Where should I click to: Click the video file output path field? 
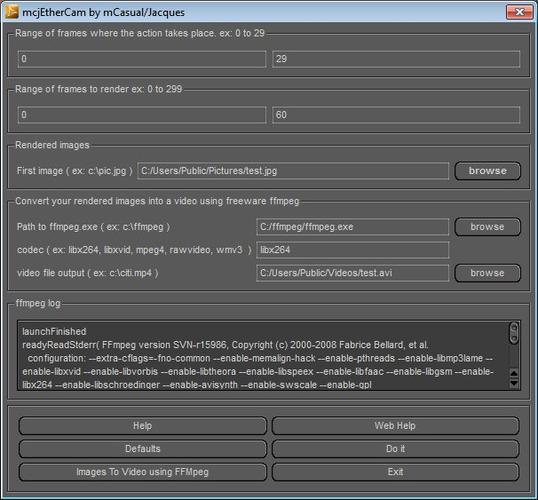pyautogui.click(x=352, y=273)
